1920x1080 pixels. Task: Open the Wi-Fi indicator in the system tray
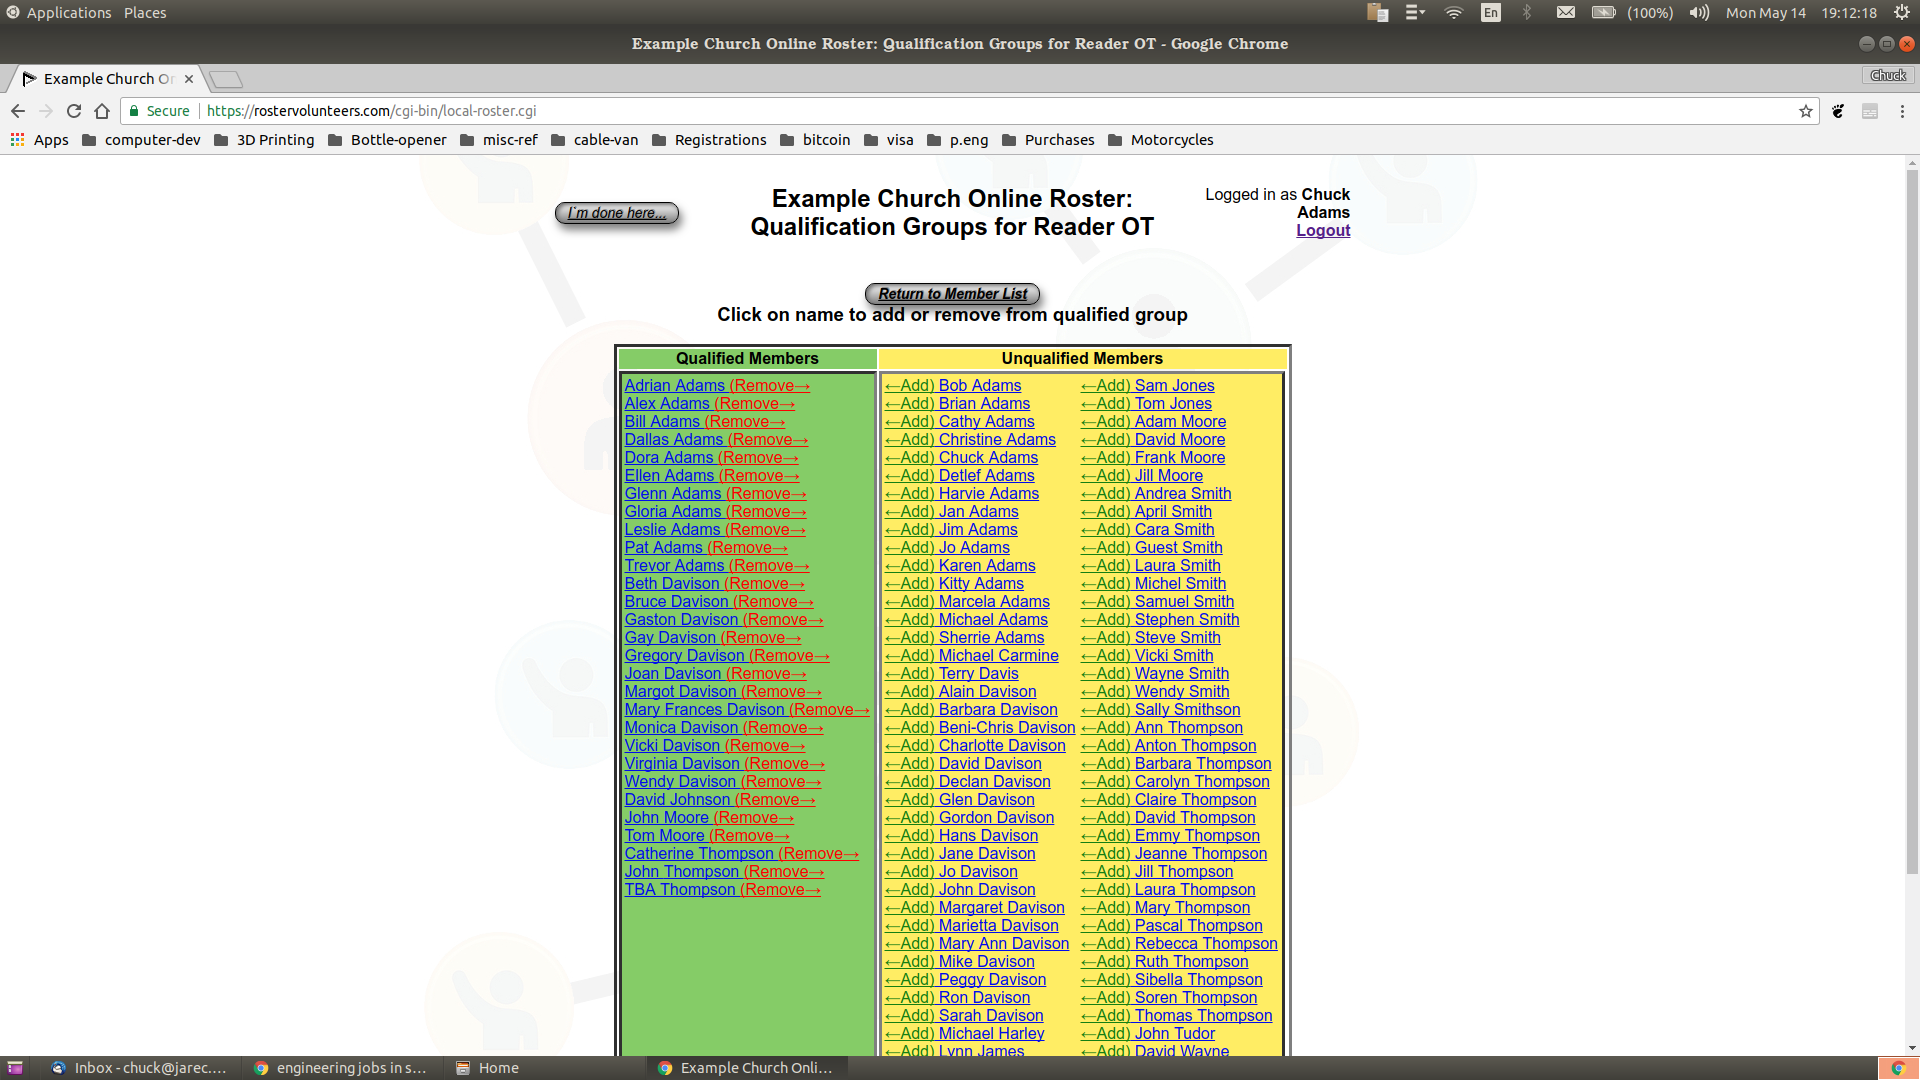click(x=1453, y=13)
